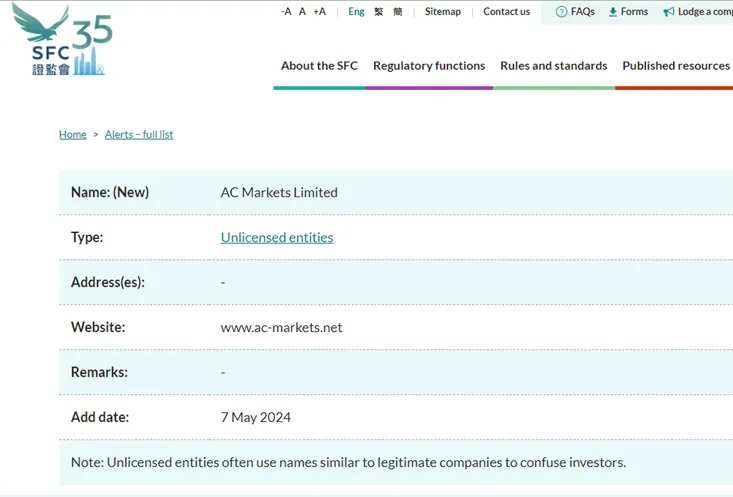The width and height of the screenshot is (733, 497).
Task: Reset font size with middle A
Action: [x=302, y=12]
